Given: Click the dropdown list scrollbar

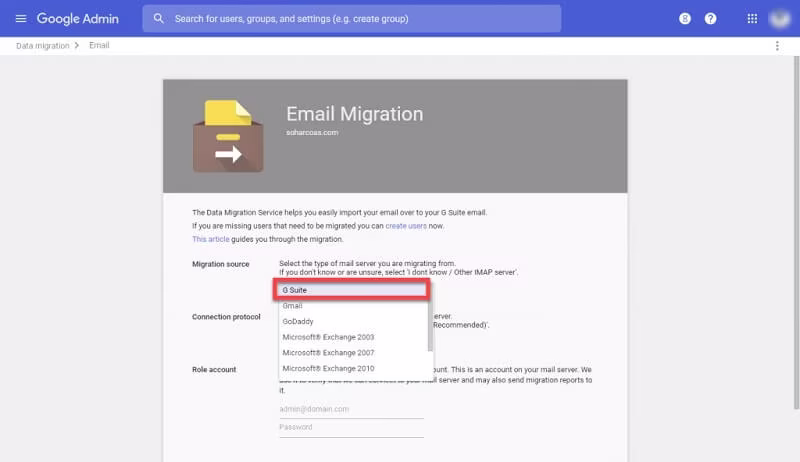Looking at the screenshot, I should click(430, 326).
